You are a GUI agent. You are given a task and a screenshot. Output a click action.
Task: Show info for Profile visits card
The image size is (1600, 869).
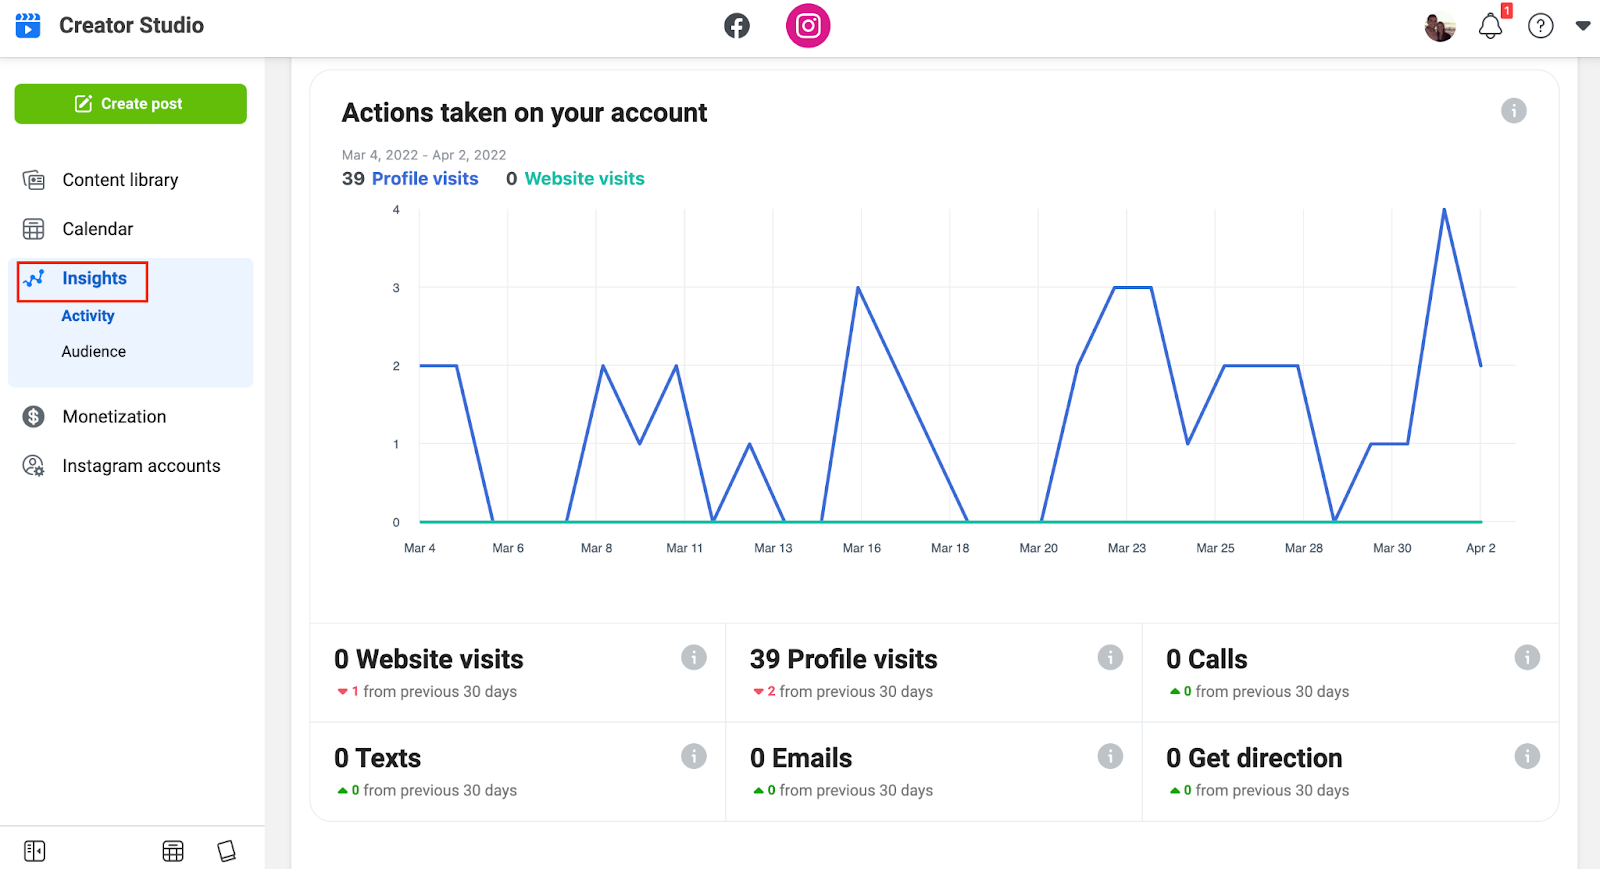pyautogui.click(x=1110, y=657)
